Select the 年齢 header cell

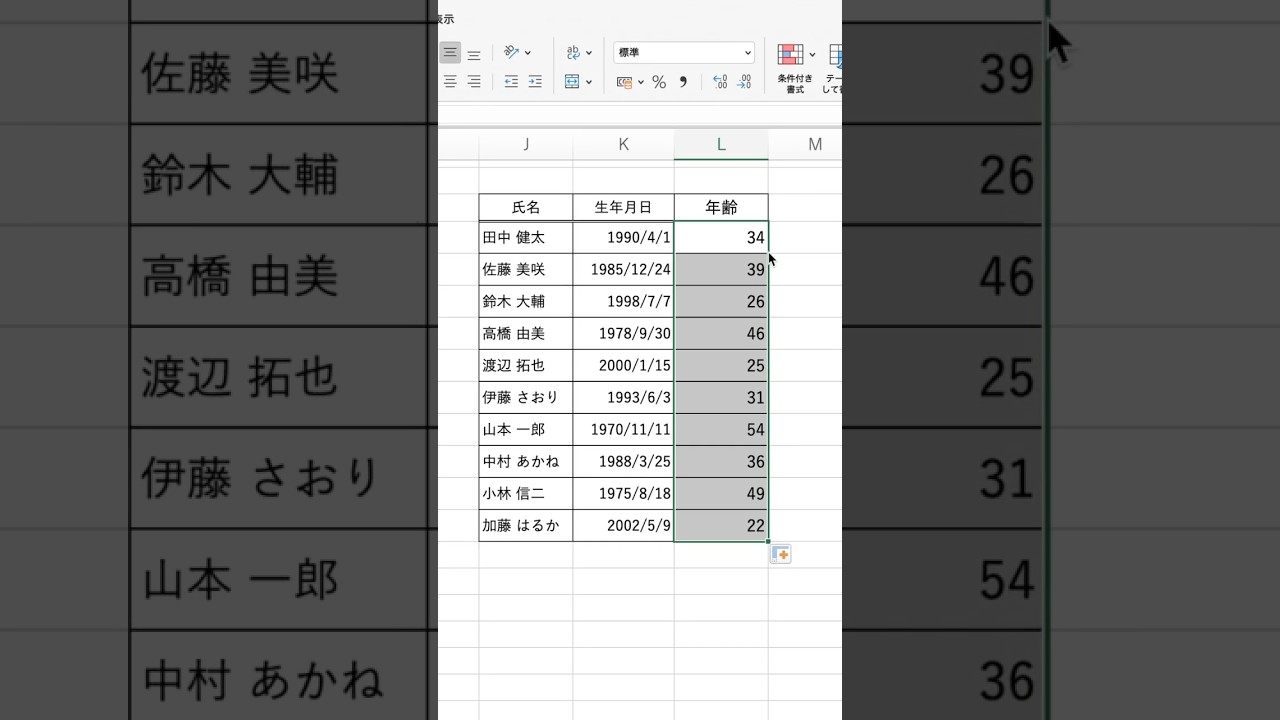(721, 207)
